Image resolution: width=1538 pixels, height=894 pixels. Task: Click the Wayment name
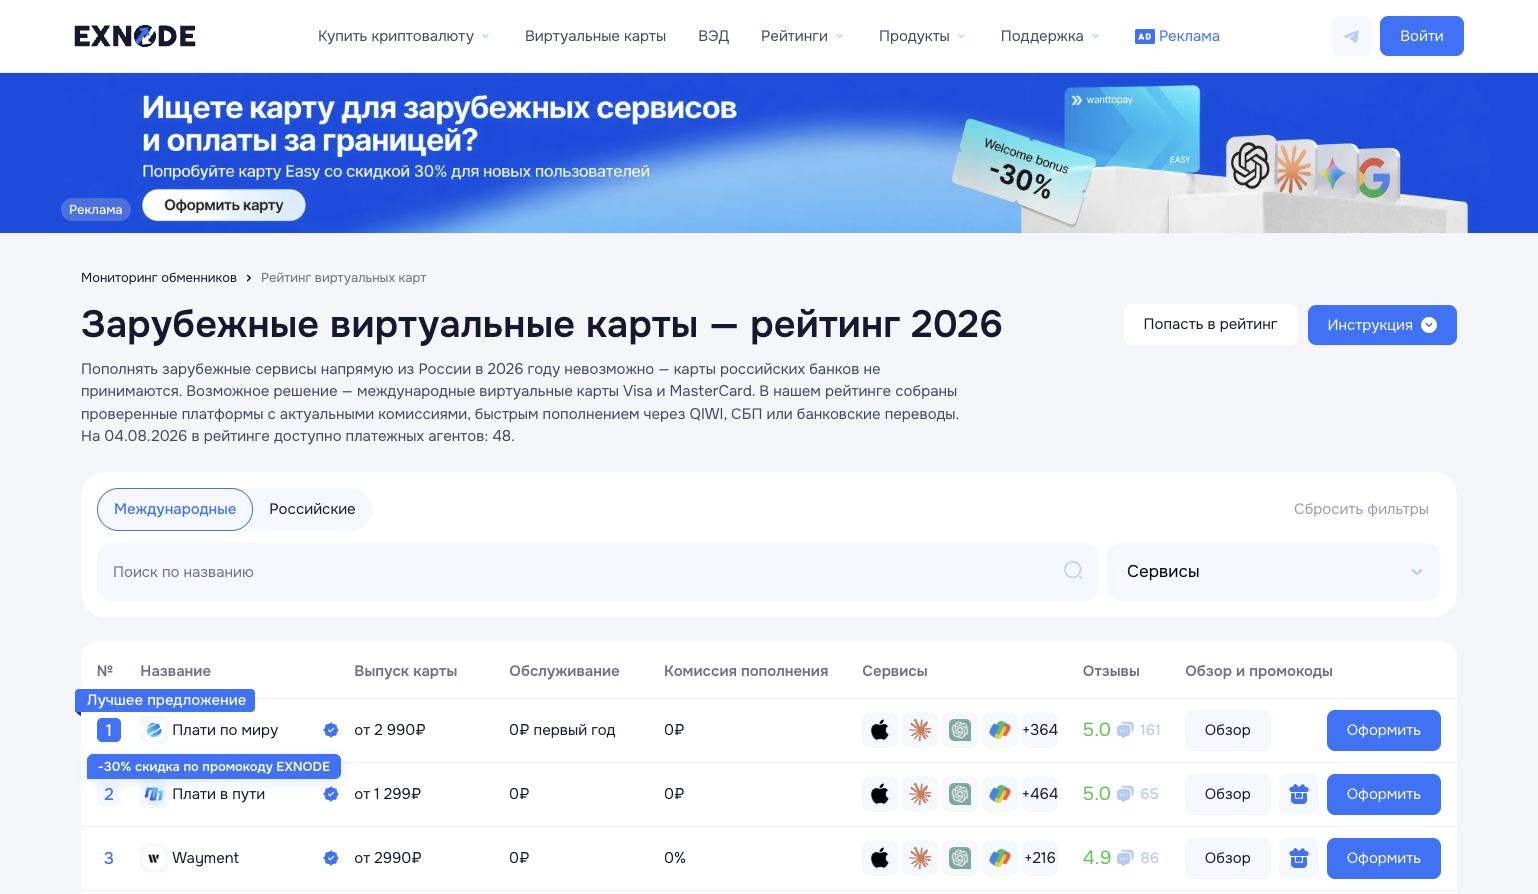(206, 858)
